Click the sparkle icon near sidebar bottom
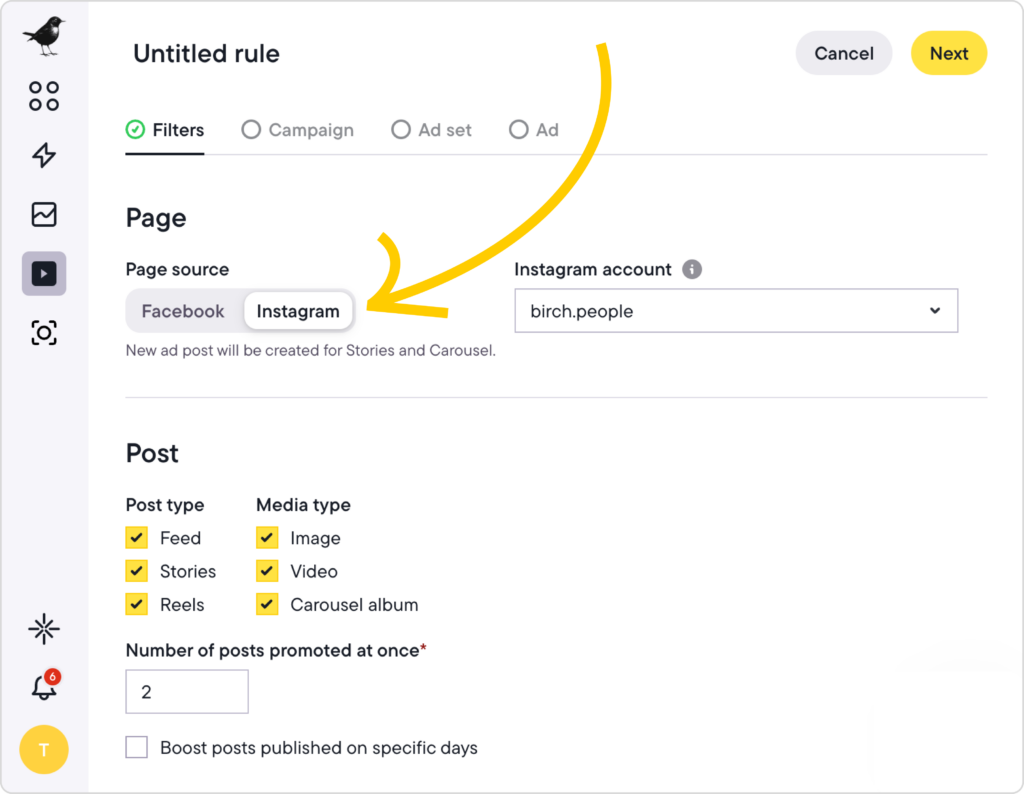Image resolution: width=1024 pixels, height=794 pixels. [42, 629]
